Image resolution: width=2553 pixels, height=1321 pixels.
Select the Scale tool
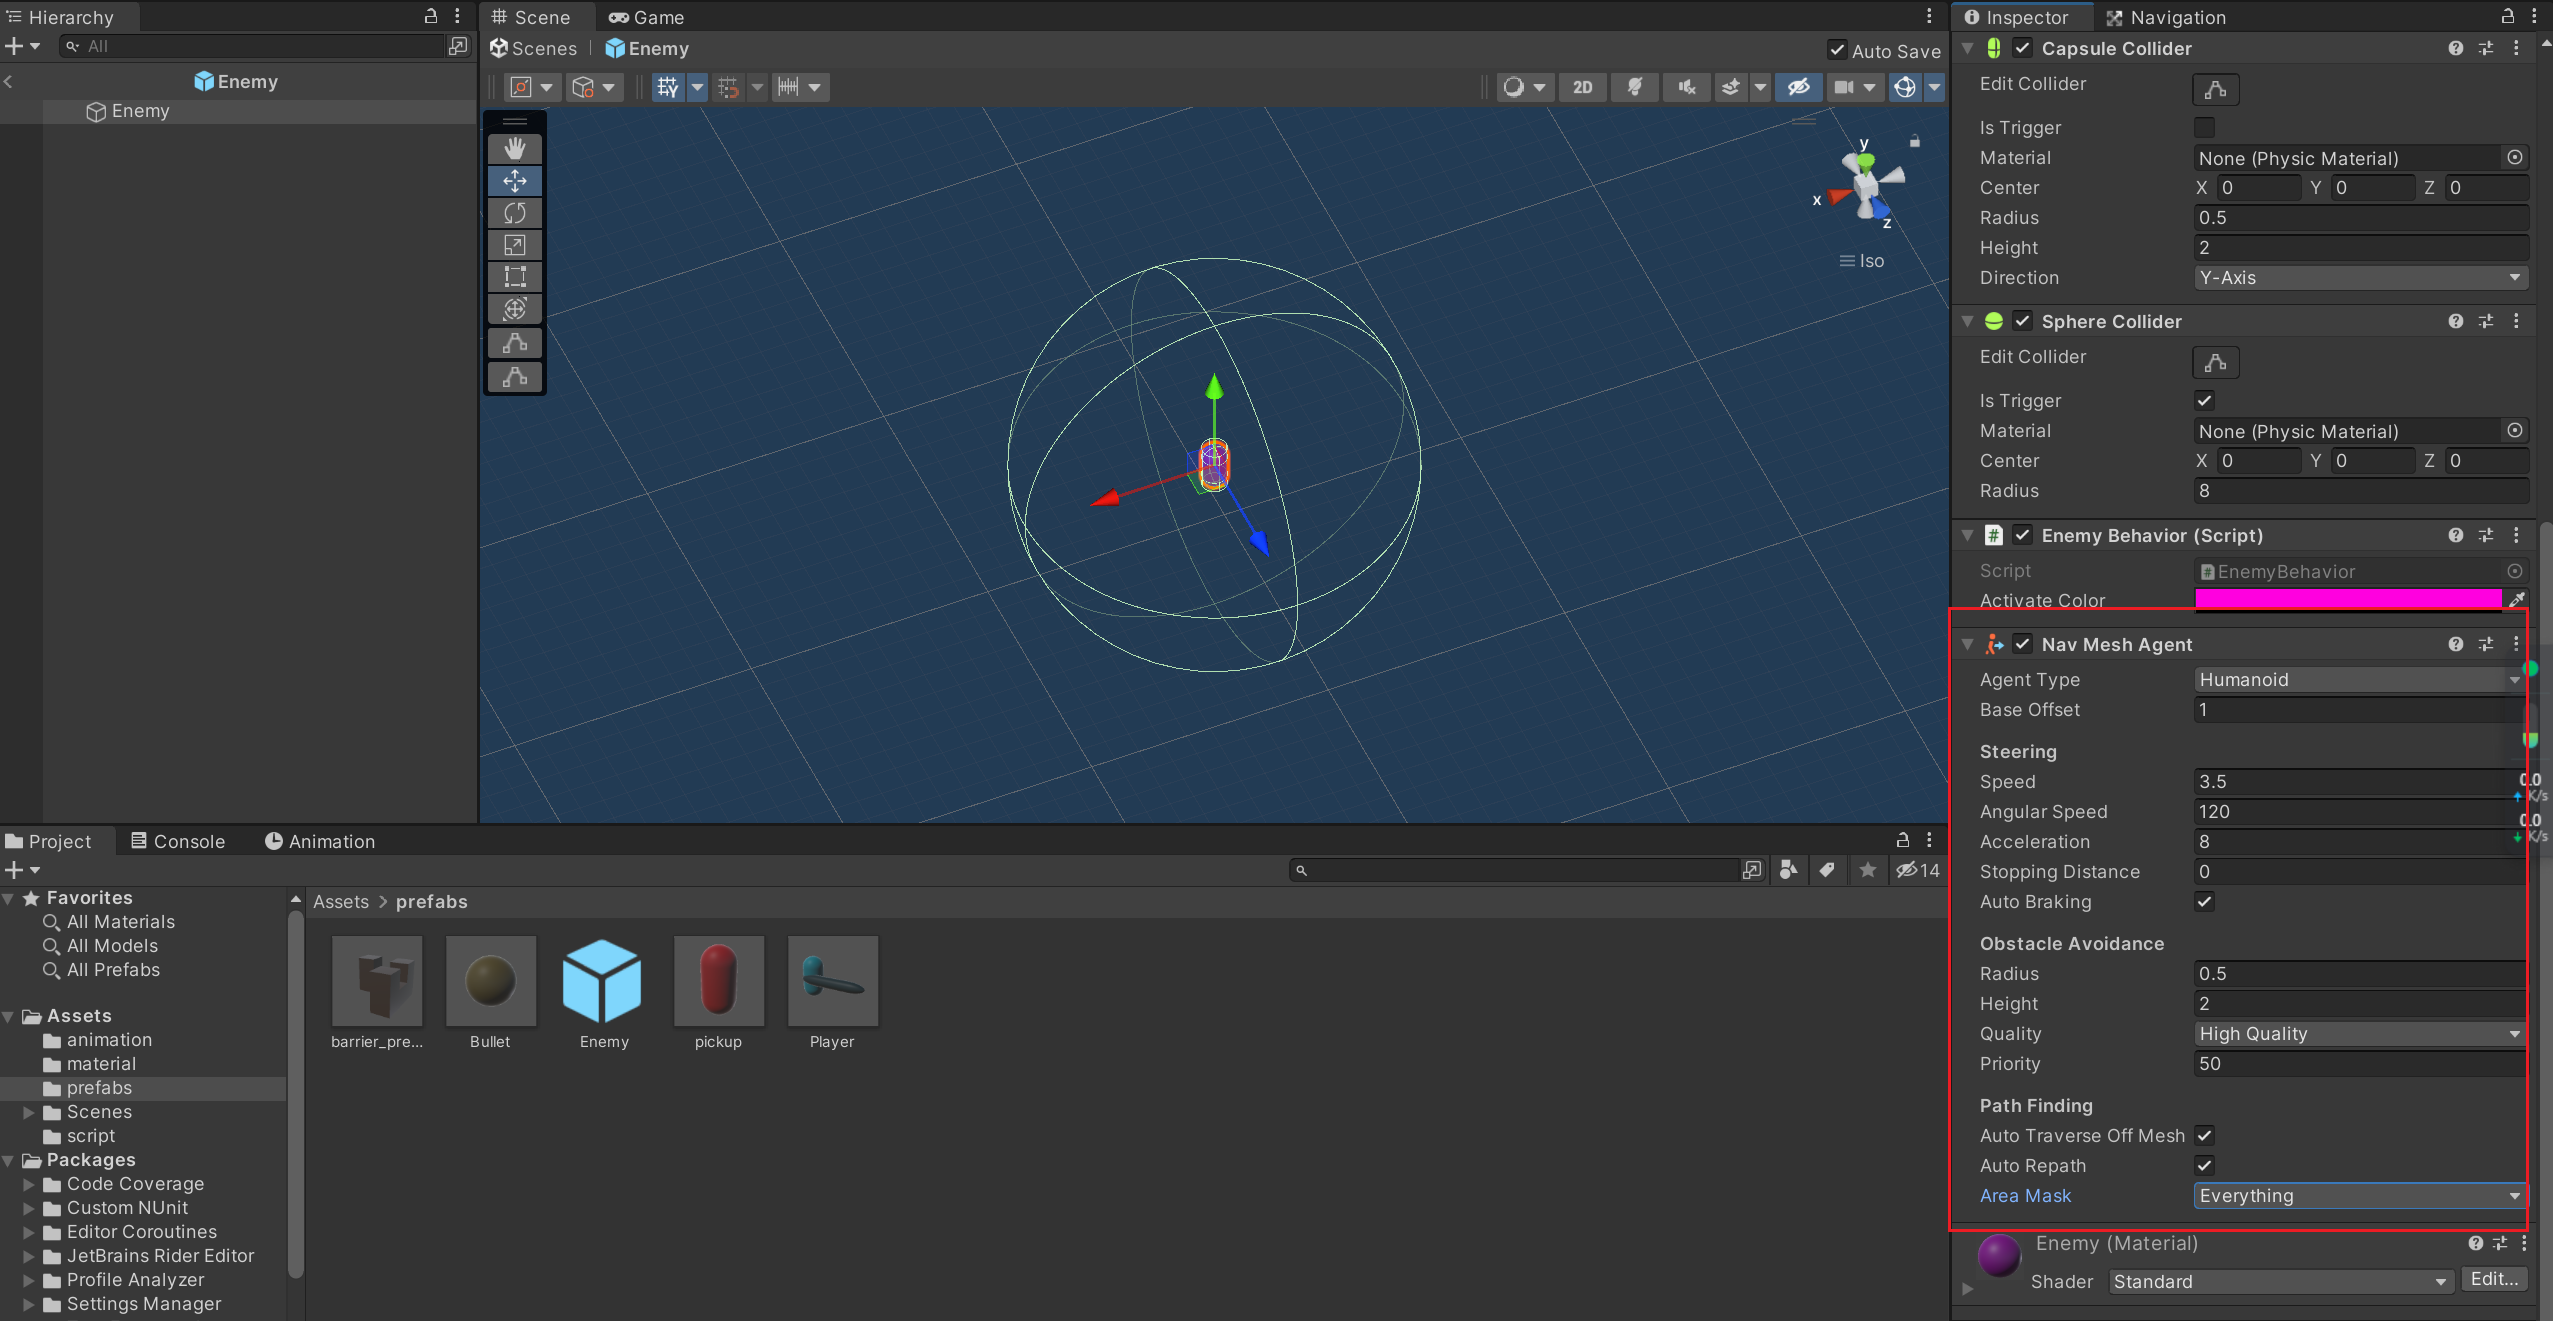pyautogui.click(x=515, y=245)
